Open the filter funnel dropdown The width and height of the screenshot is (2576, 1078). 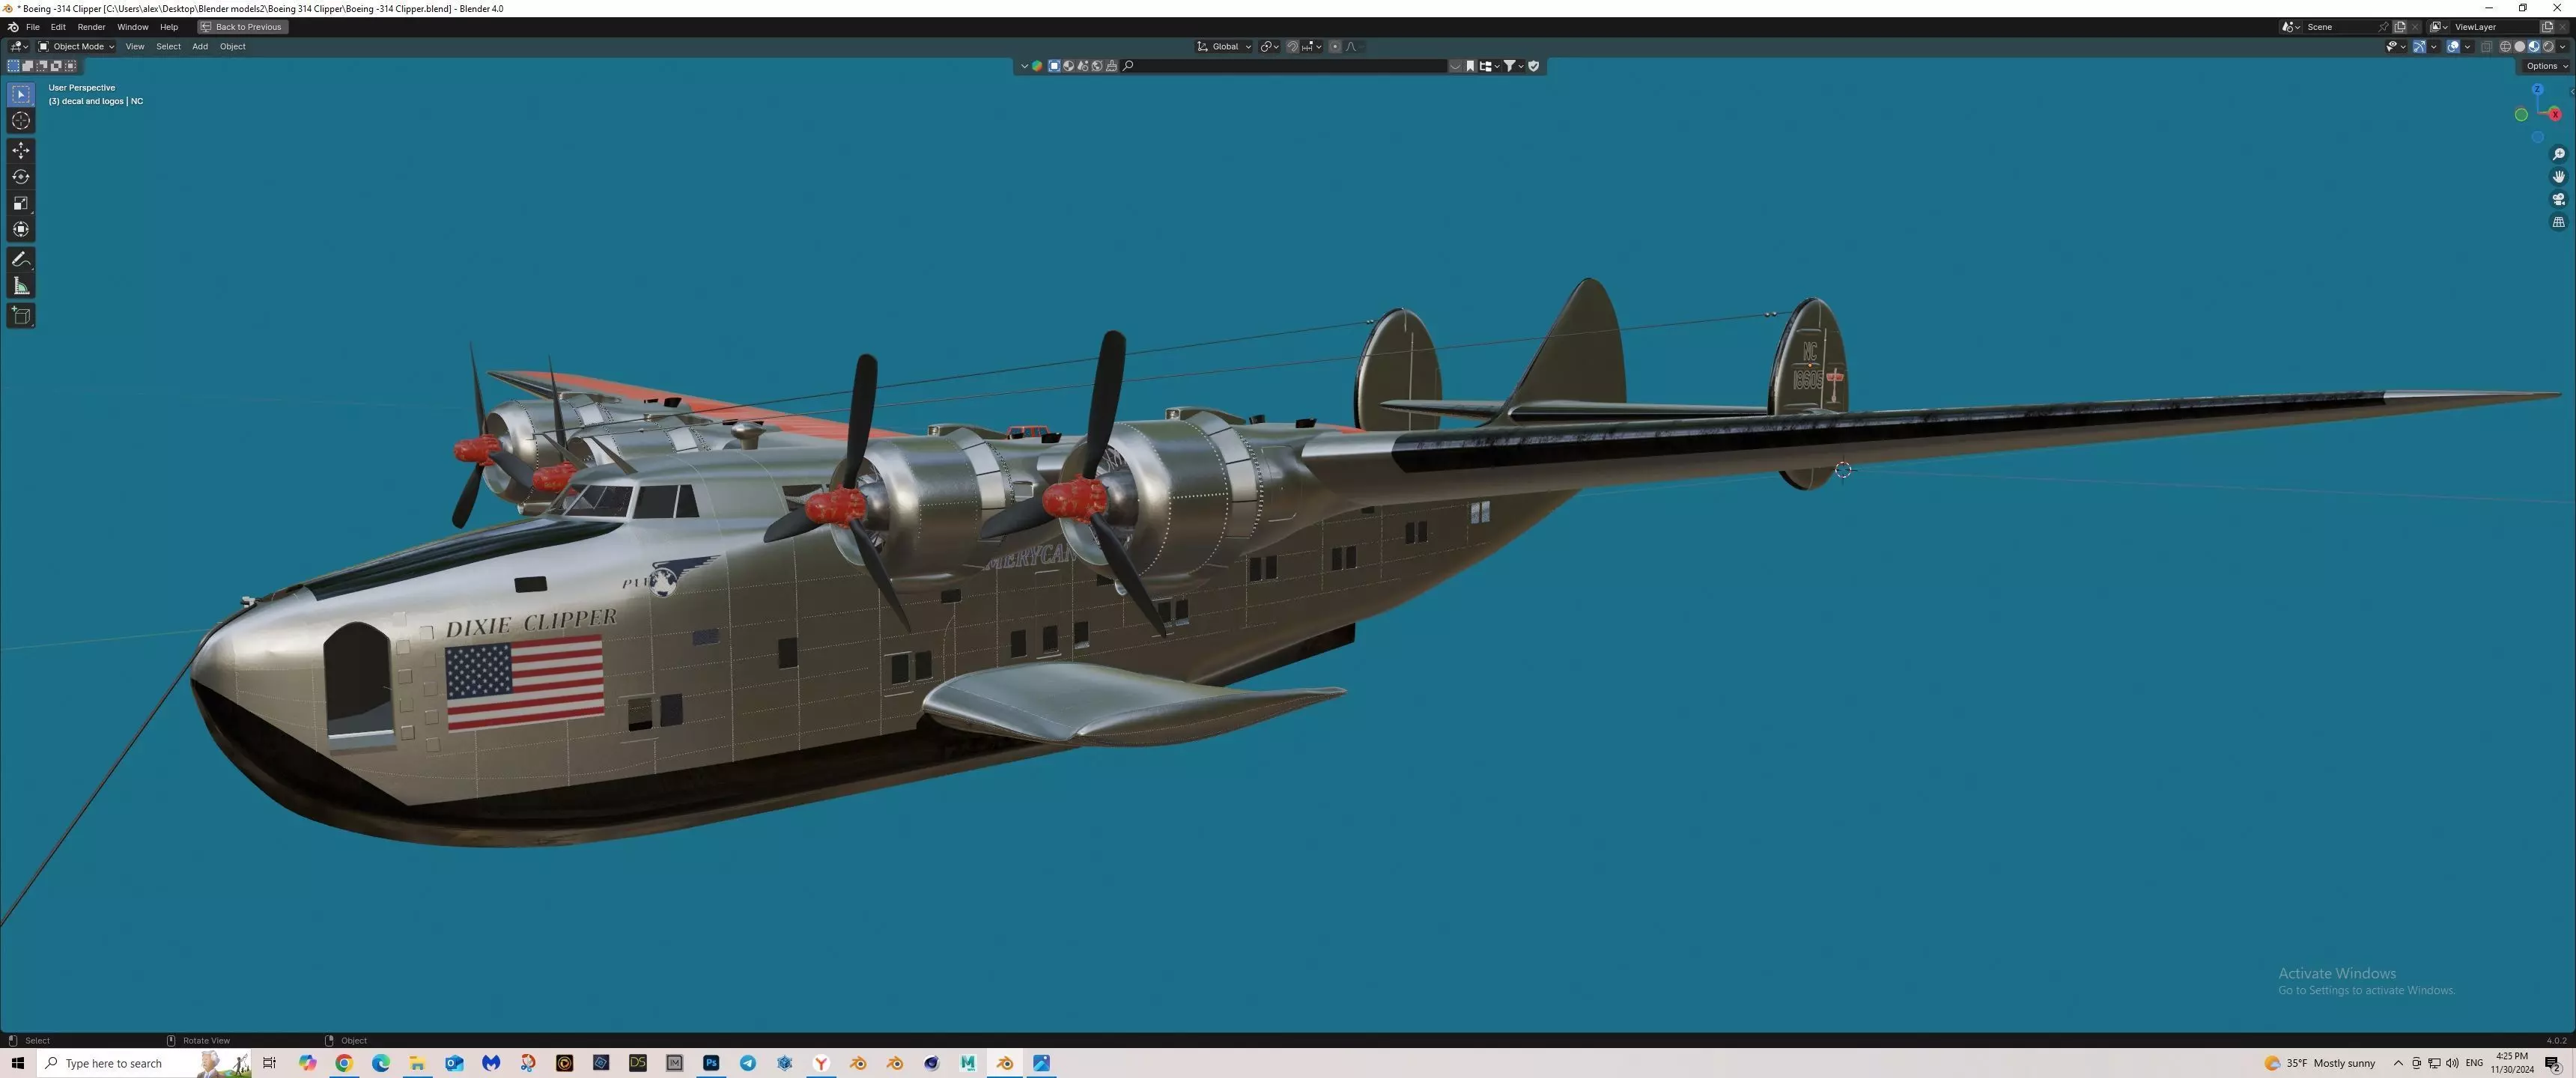coord(1514,66)
